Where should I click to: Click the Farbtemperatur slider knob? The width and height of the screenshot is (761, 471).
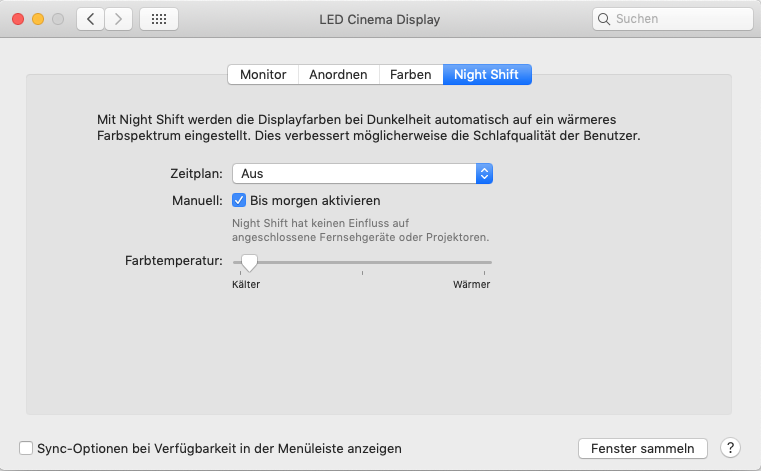tap(249, 263)
